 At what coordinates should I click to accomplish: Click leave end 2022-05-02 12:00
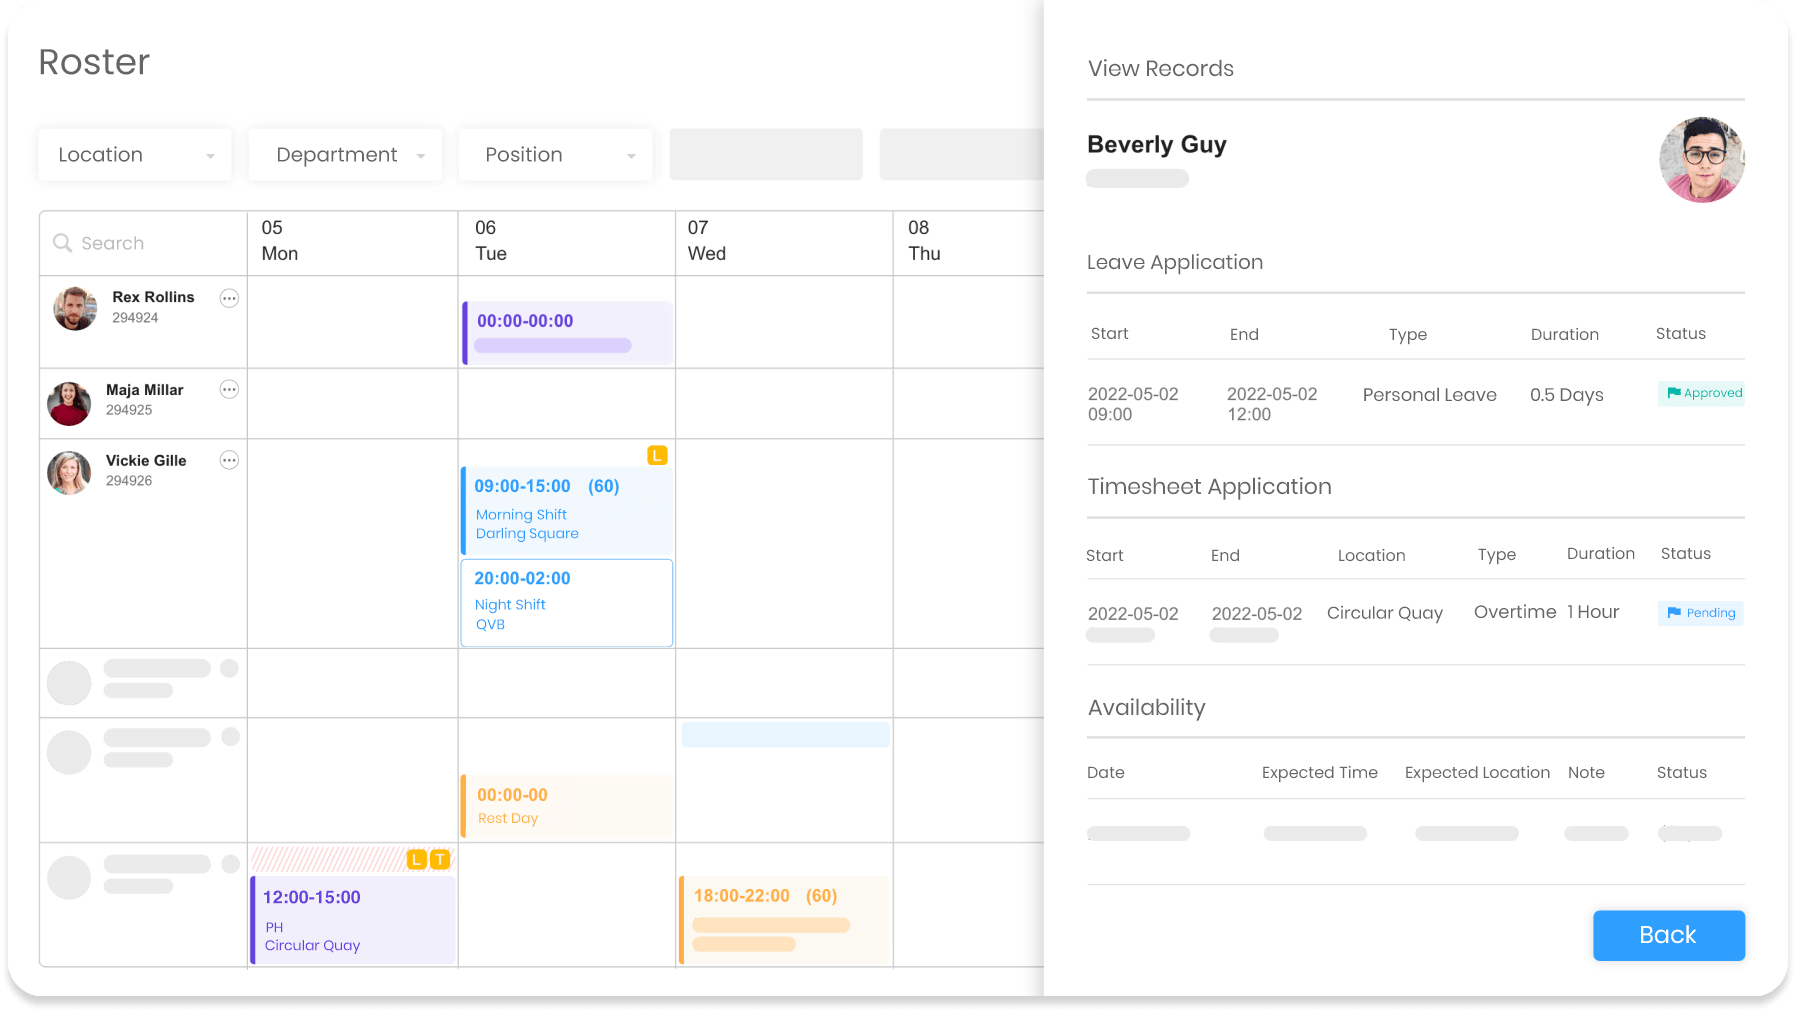[1272, 404]
